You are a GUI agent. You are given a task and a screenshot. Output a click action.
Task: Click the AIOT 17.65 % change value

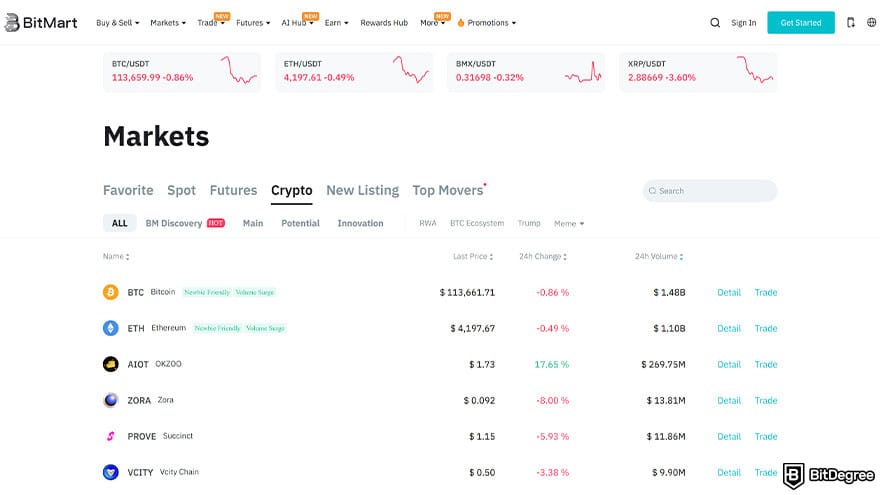(552, 364)
